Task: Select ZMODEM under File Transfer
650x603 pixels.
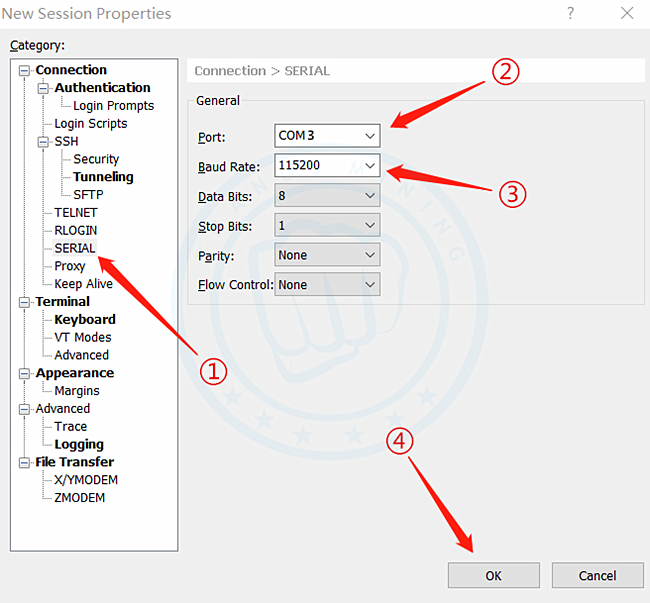Action: coord(79,498)
